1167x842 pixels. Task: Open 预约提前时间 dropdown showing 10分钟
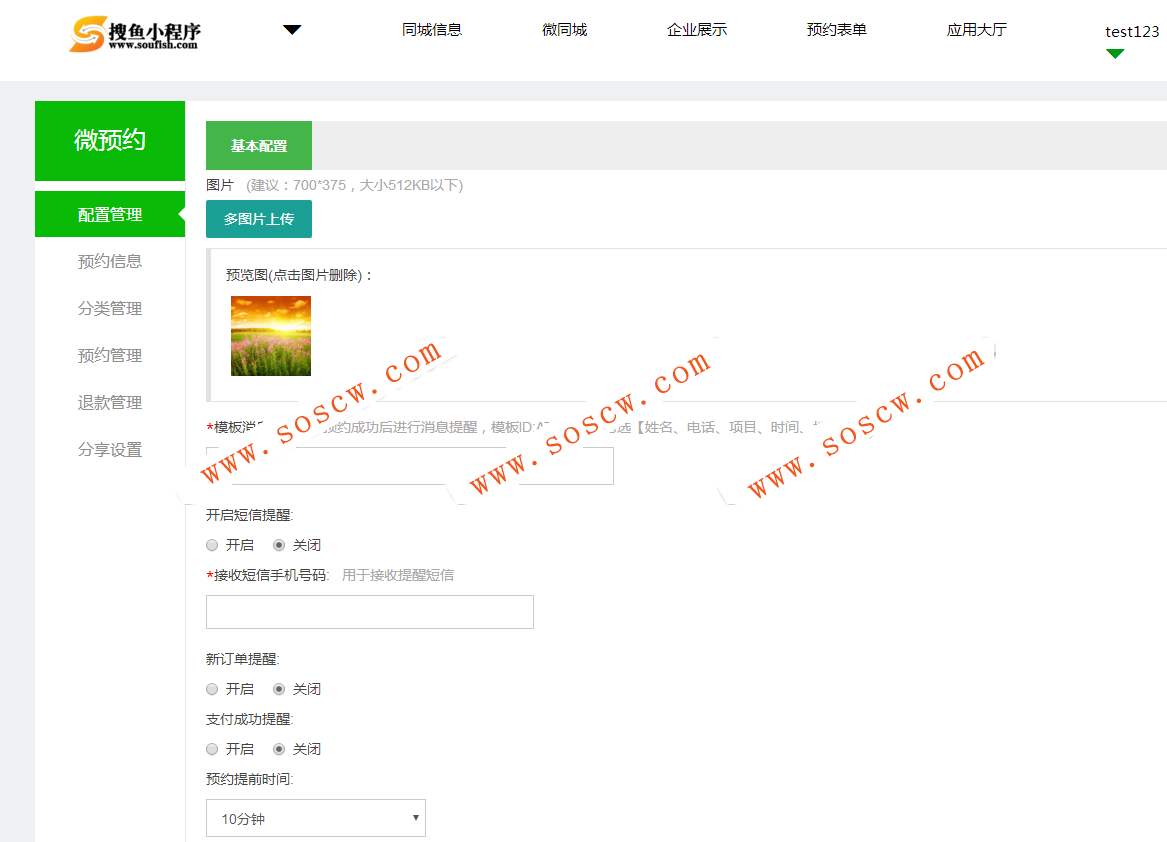point(316,818)
